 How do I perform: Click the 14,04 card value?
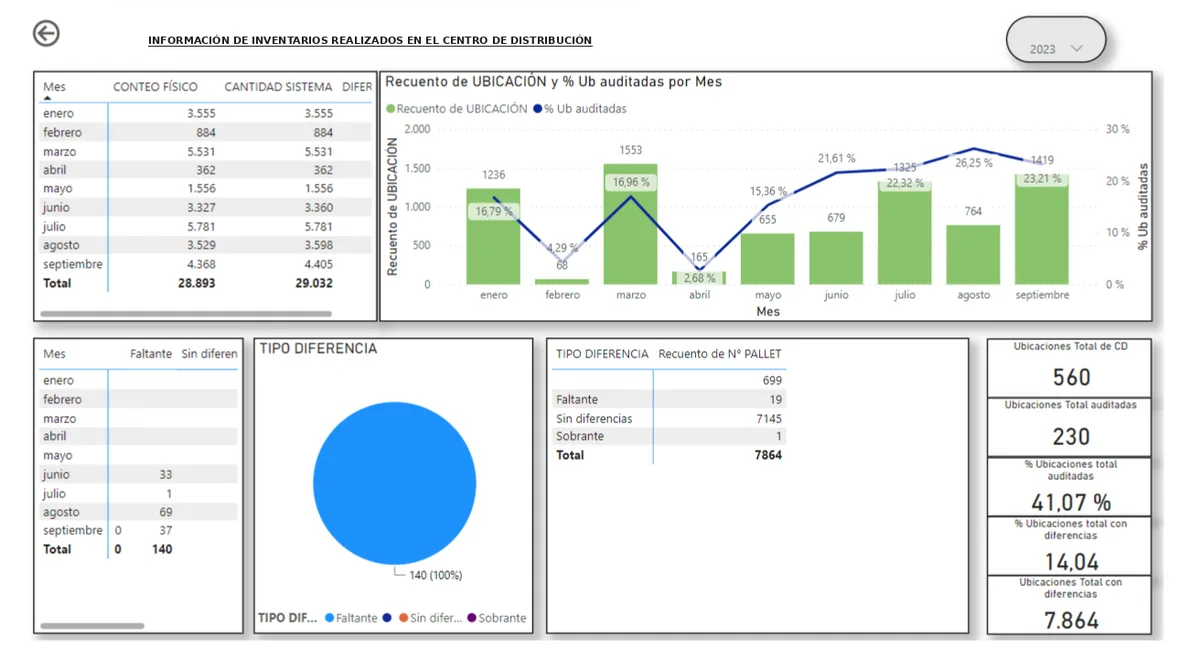coord(1071,562)
